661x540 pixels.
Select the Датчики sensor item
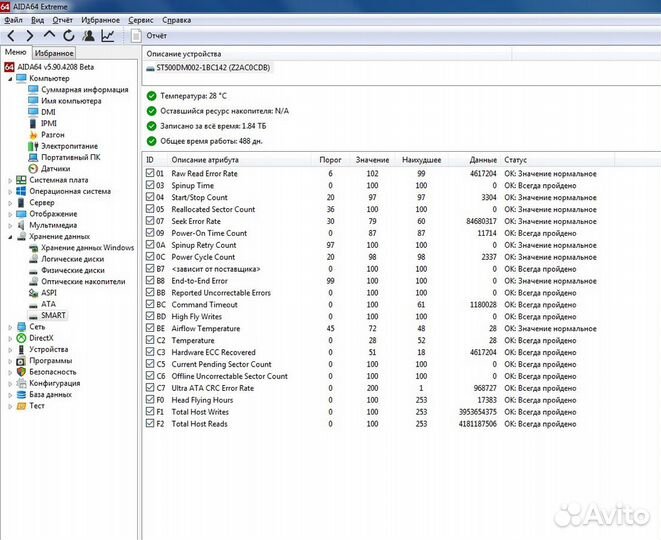pos(54,169)
